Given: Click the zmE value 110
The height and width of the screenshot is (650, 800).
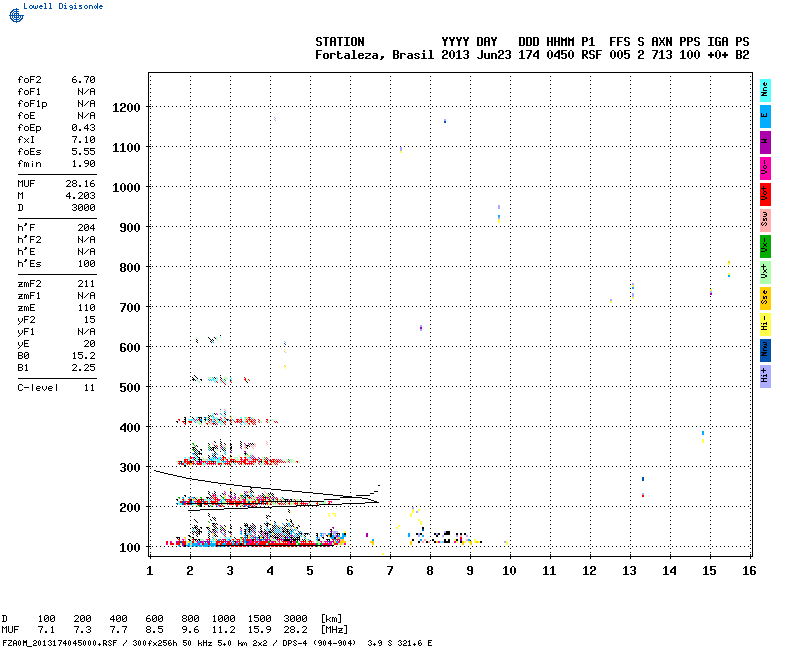Looking at the screenshot, I should (x=86, y=308).
